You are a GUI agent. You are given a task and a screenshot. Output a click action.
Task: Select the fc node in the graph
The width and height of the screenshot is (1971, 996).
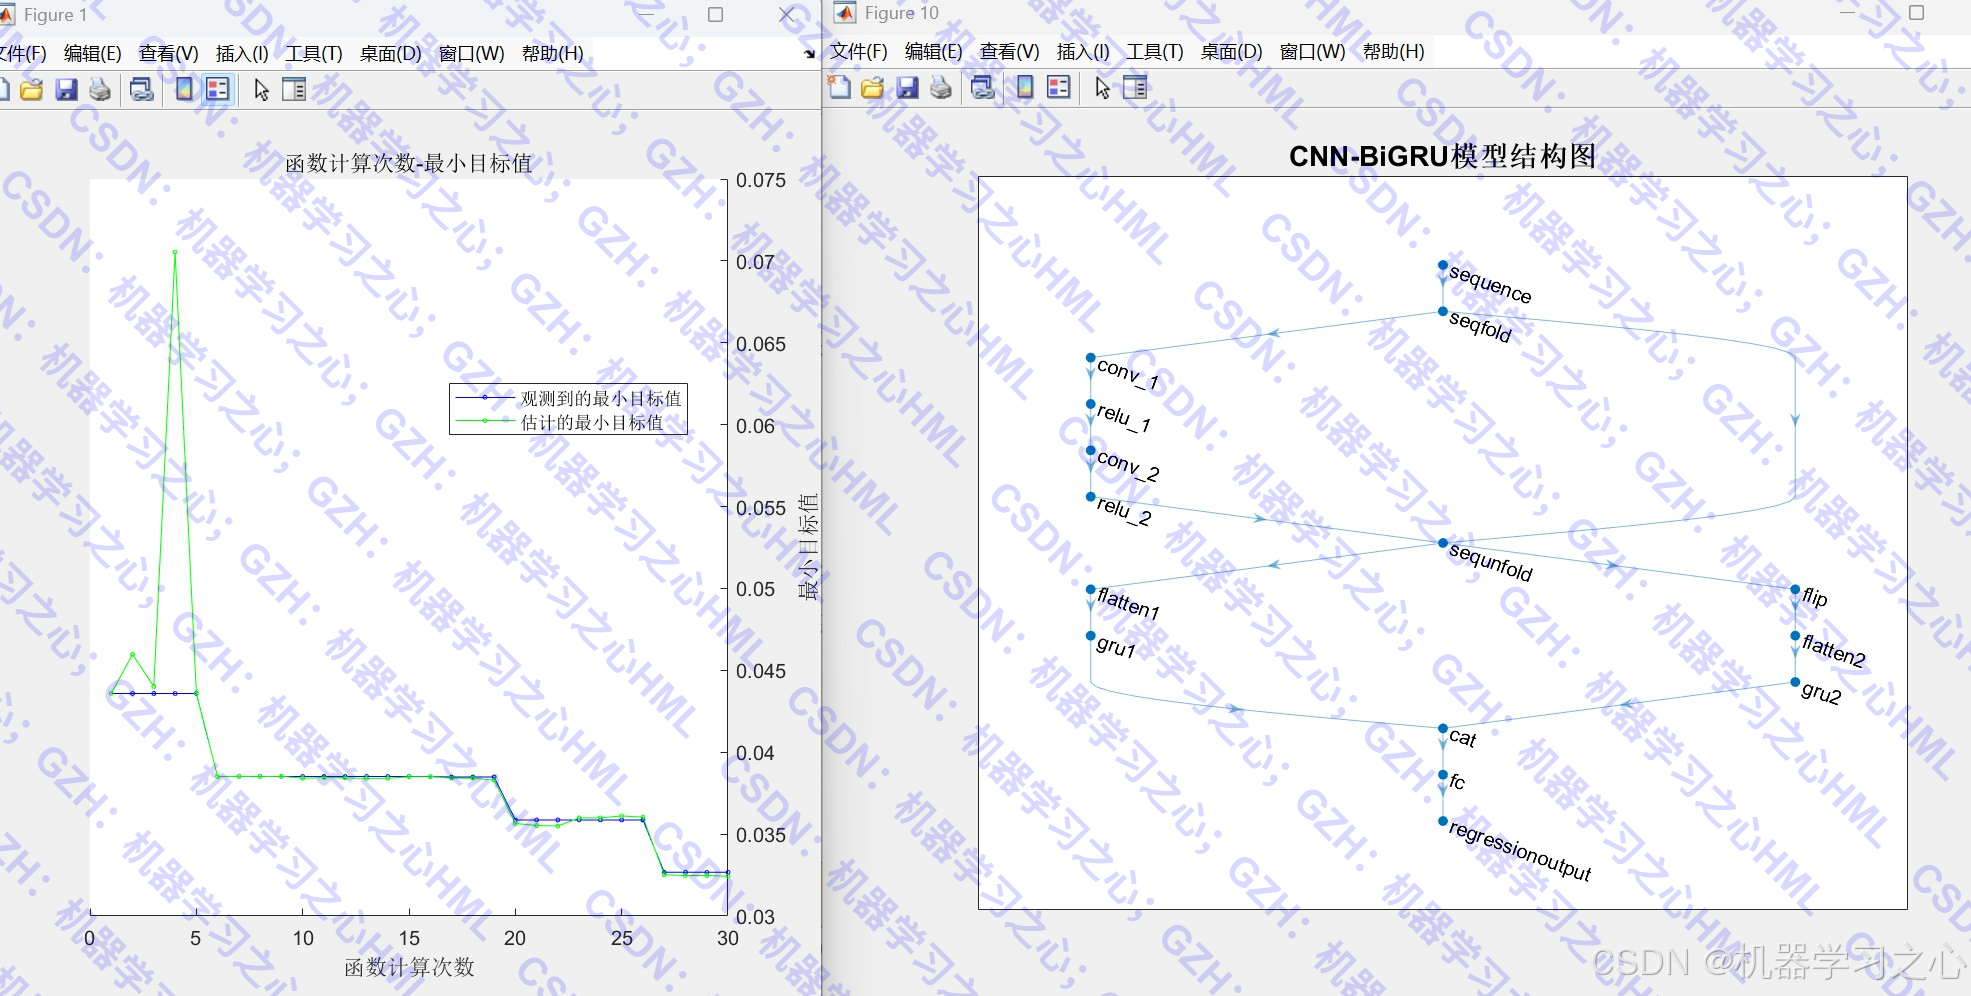(x=1443, y=774)
